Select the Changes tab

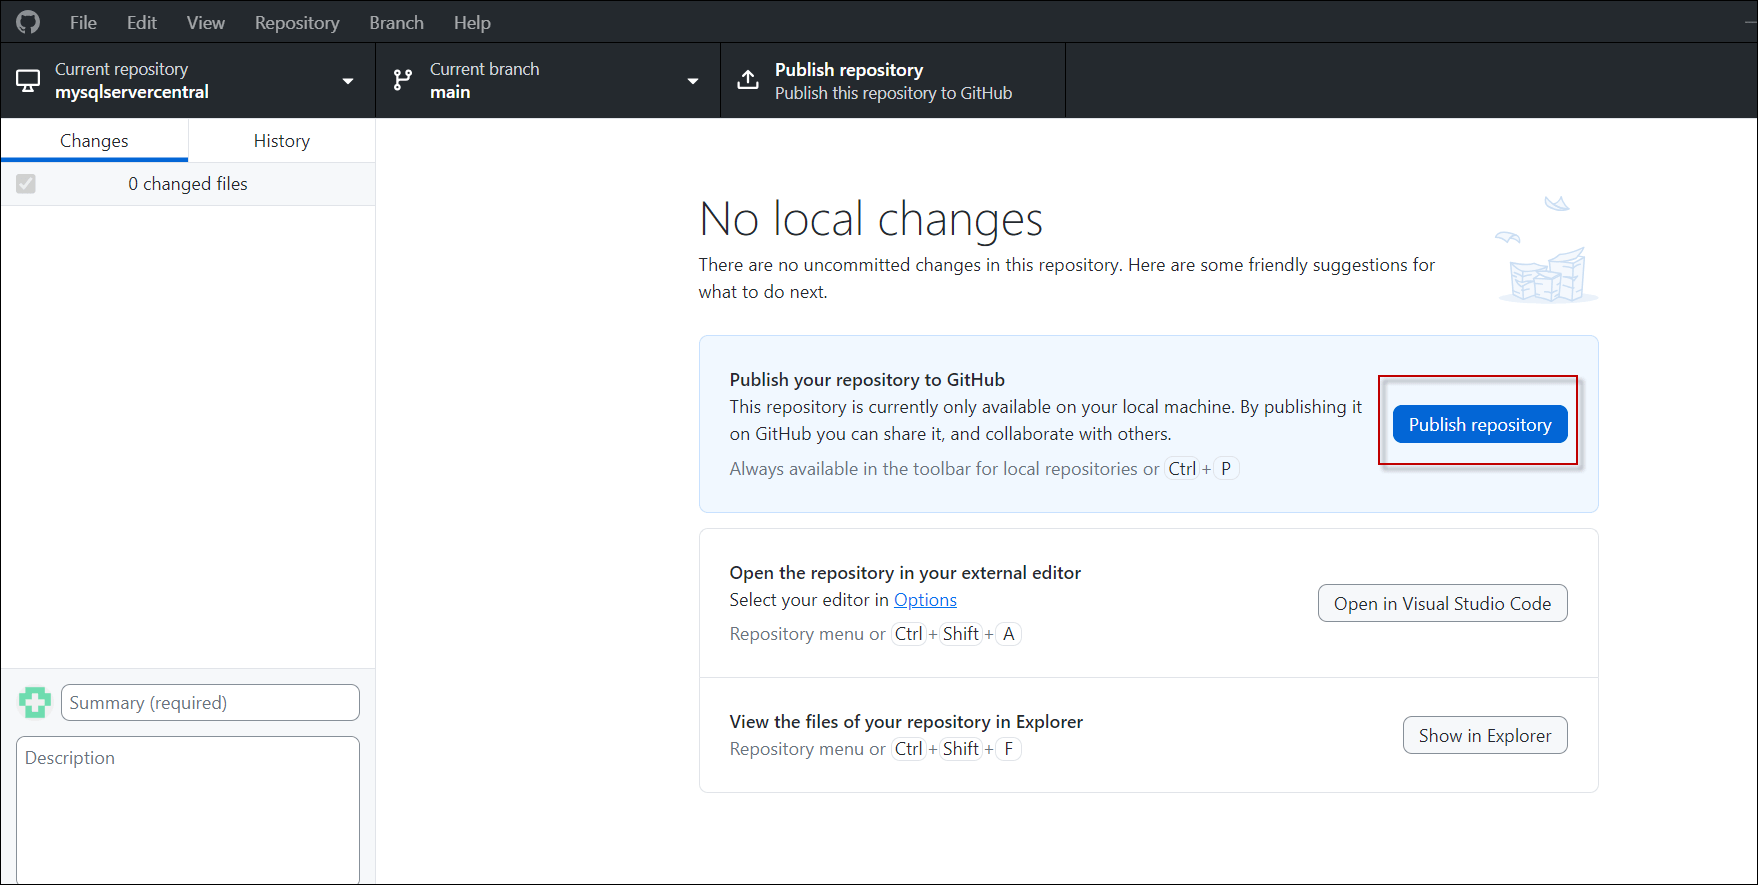pos(94,141)
